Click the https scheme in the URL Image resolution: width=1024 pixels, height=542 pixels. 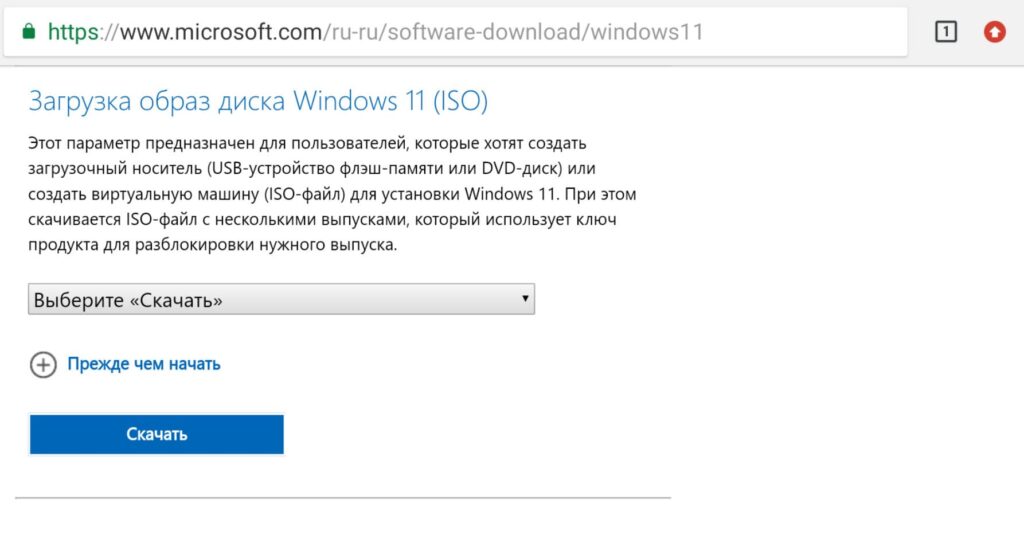pyautogui.click(x=73, y=31)
